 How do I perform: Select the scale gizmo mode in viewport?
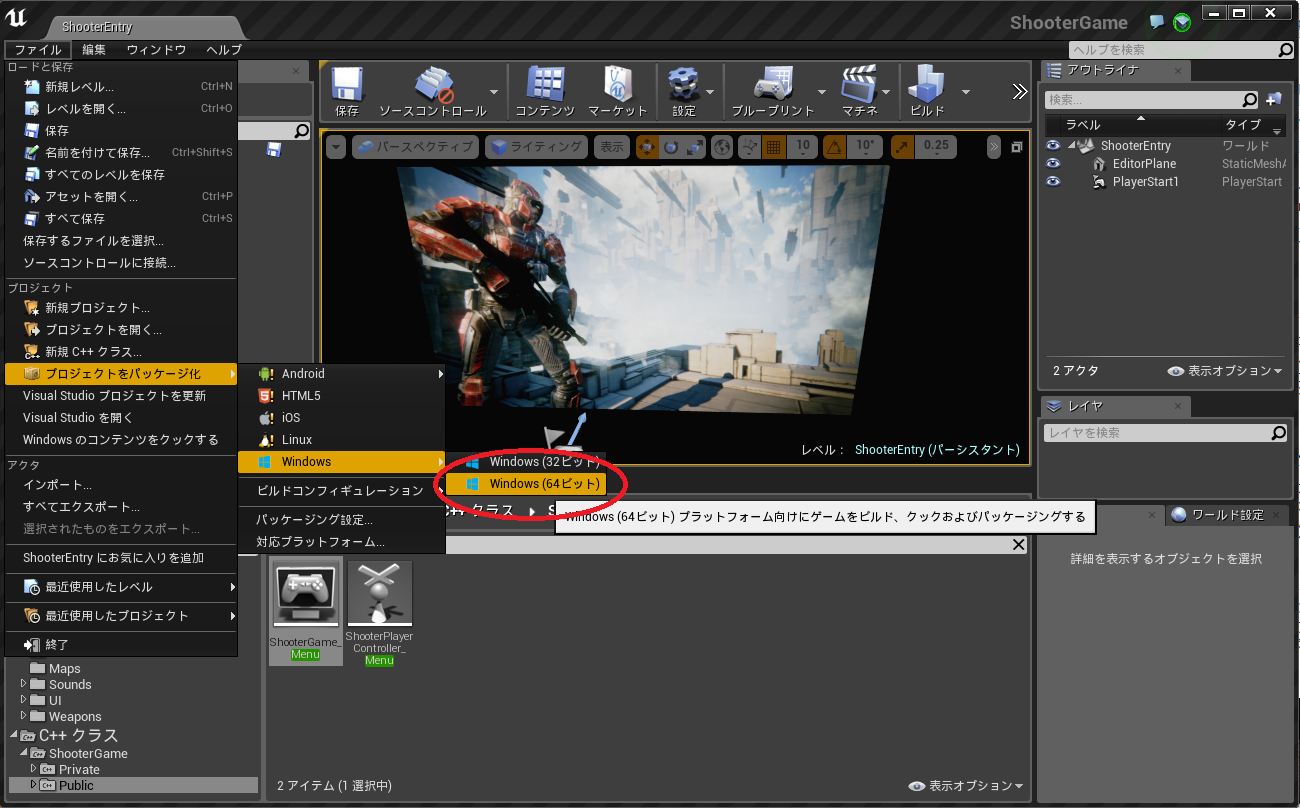pos(694,147)
